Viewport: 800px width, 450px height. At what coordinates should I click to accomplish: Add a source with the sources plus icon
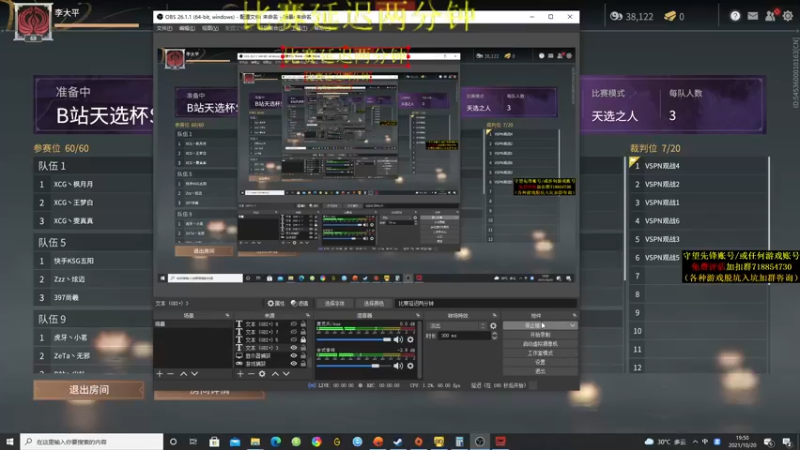point(240,374)
